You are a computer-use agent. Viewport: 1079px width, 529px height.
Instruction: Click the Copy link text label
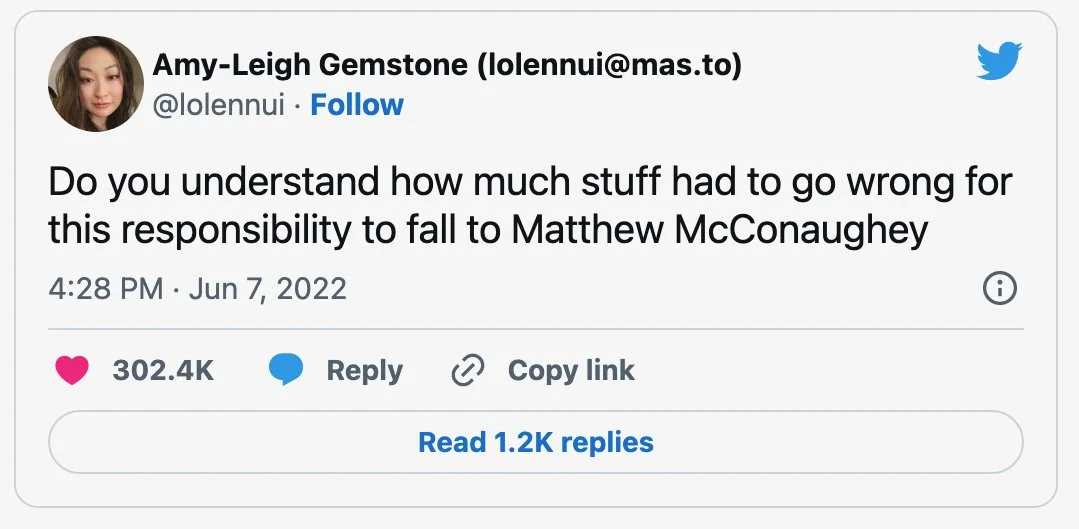571,370
